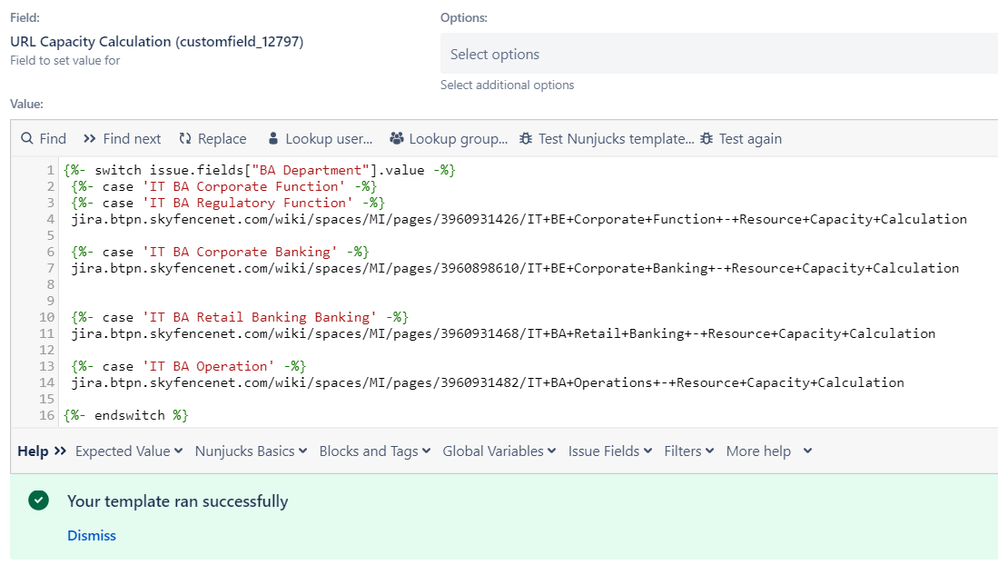Open Lookup group dialog
The height and width of the screenshot is (576, 998).
pos(449,138)
